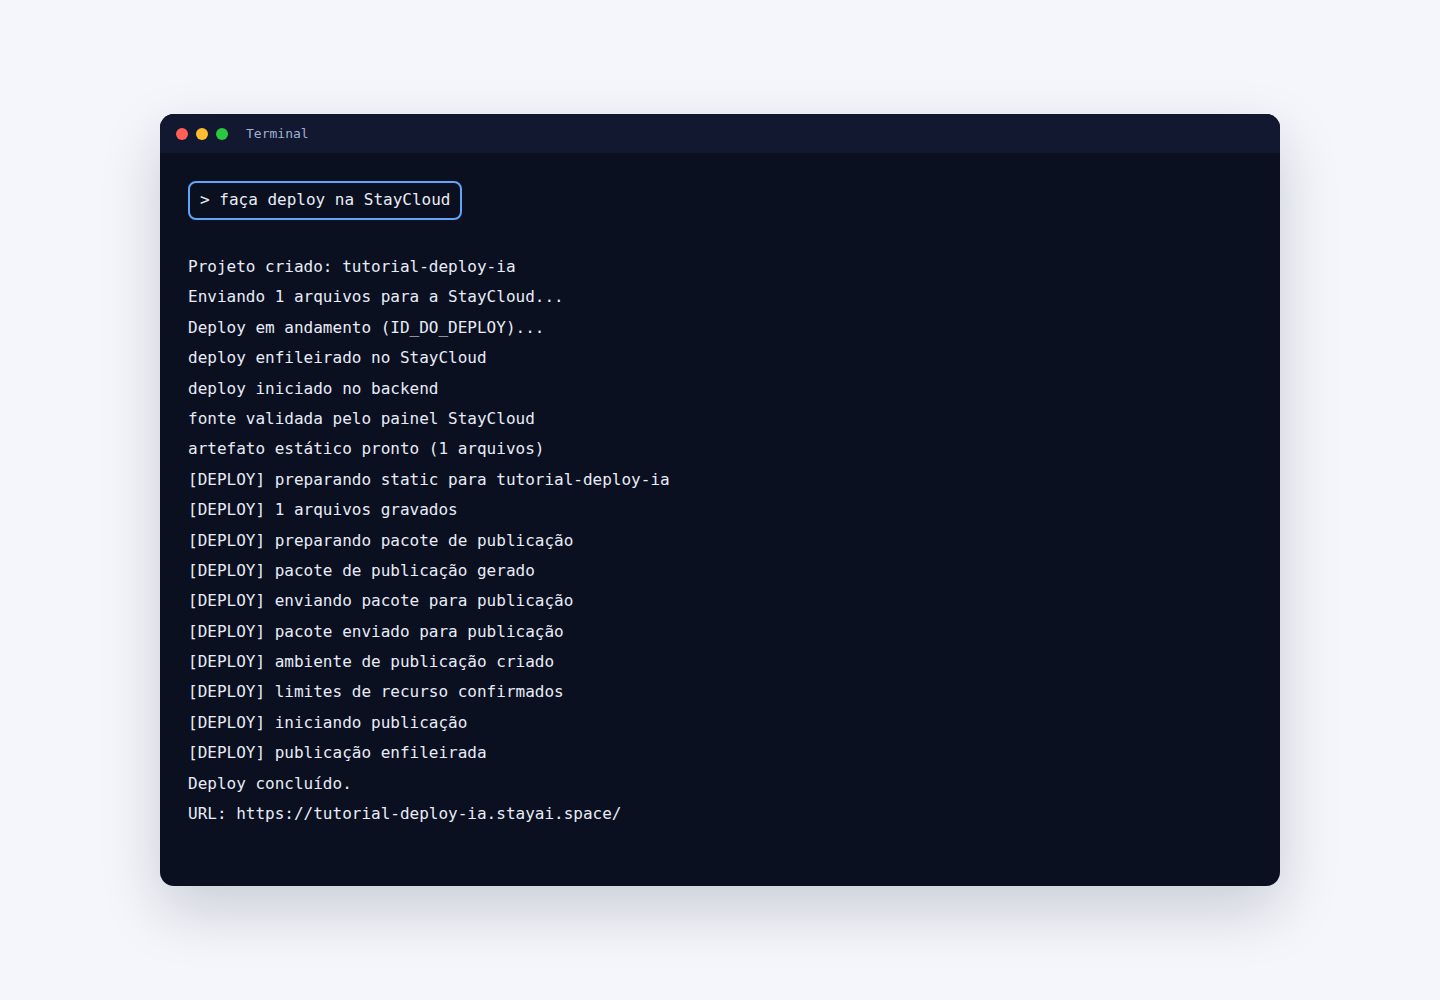Screen dimensions: 1440x1000
Task: Click the Terminal title label
Action: (277, 134)
